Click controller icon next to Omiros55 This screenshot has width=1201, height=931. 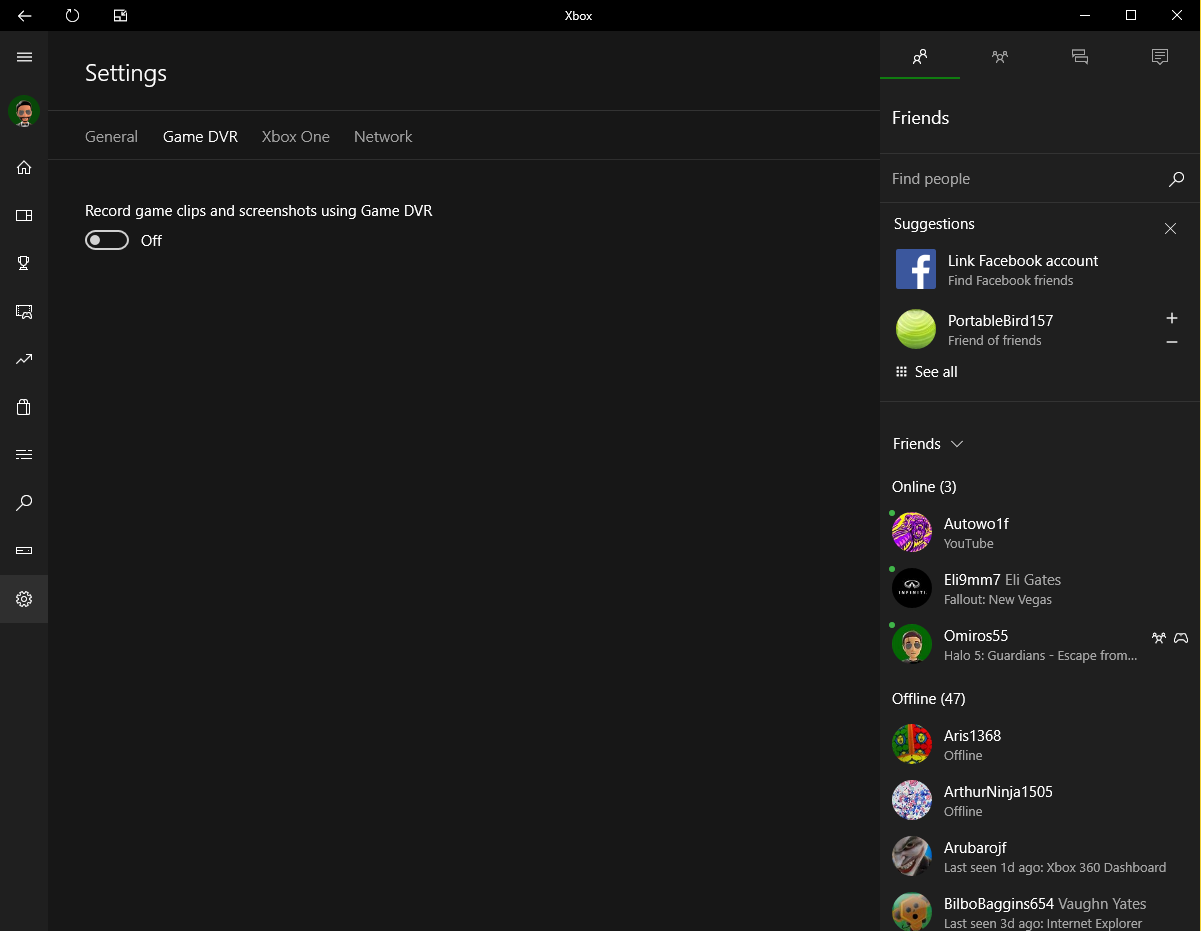point(1181,637)
